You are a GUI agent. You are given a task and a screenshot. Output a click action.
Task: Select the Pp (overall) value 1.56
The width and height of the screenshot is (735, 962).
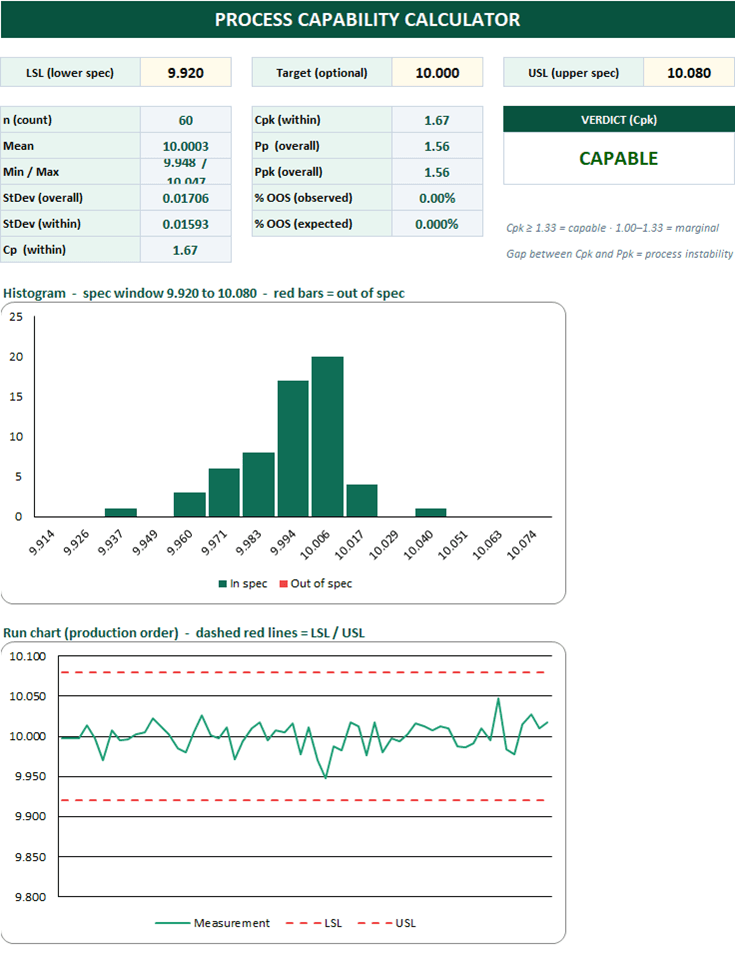tap(437, 146)
